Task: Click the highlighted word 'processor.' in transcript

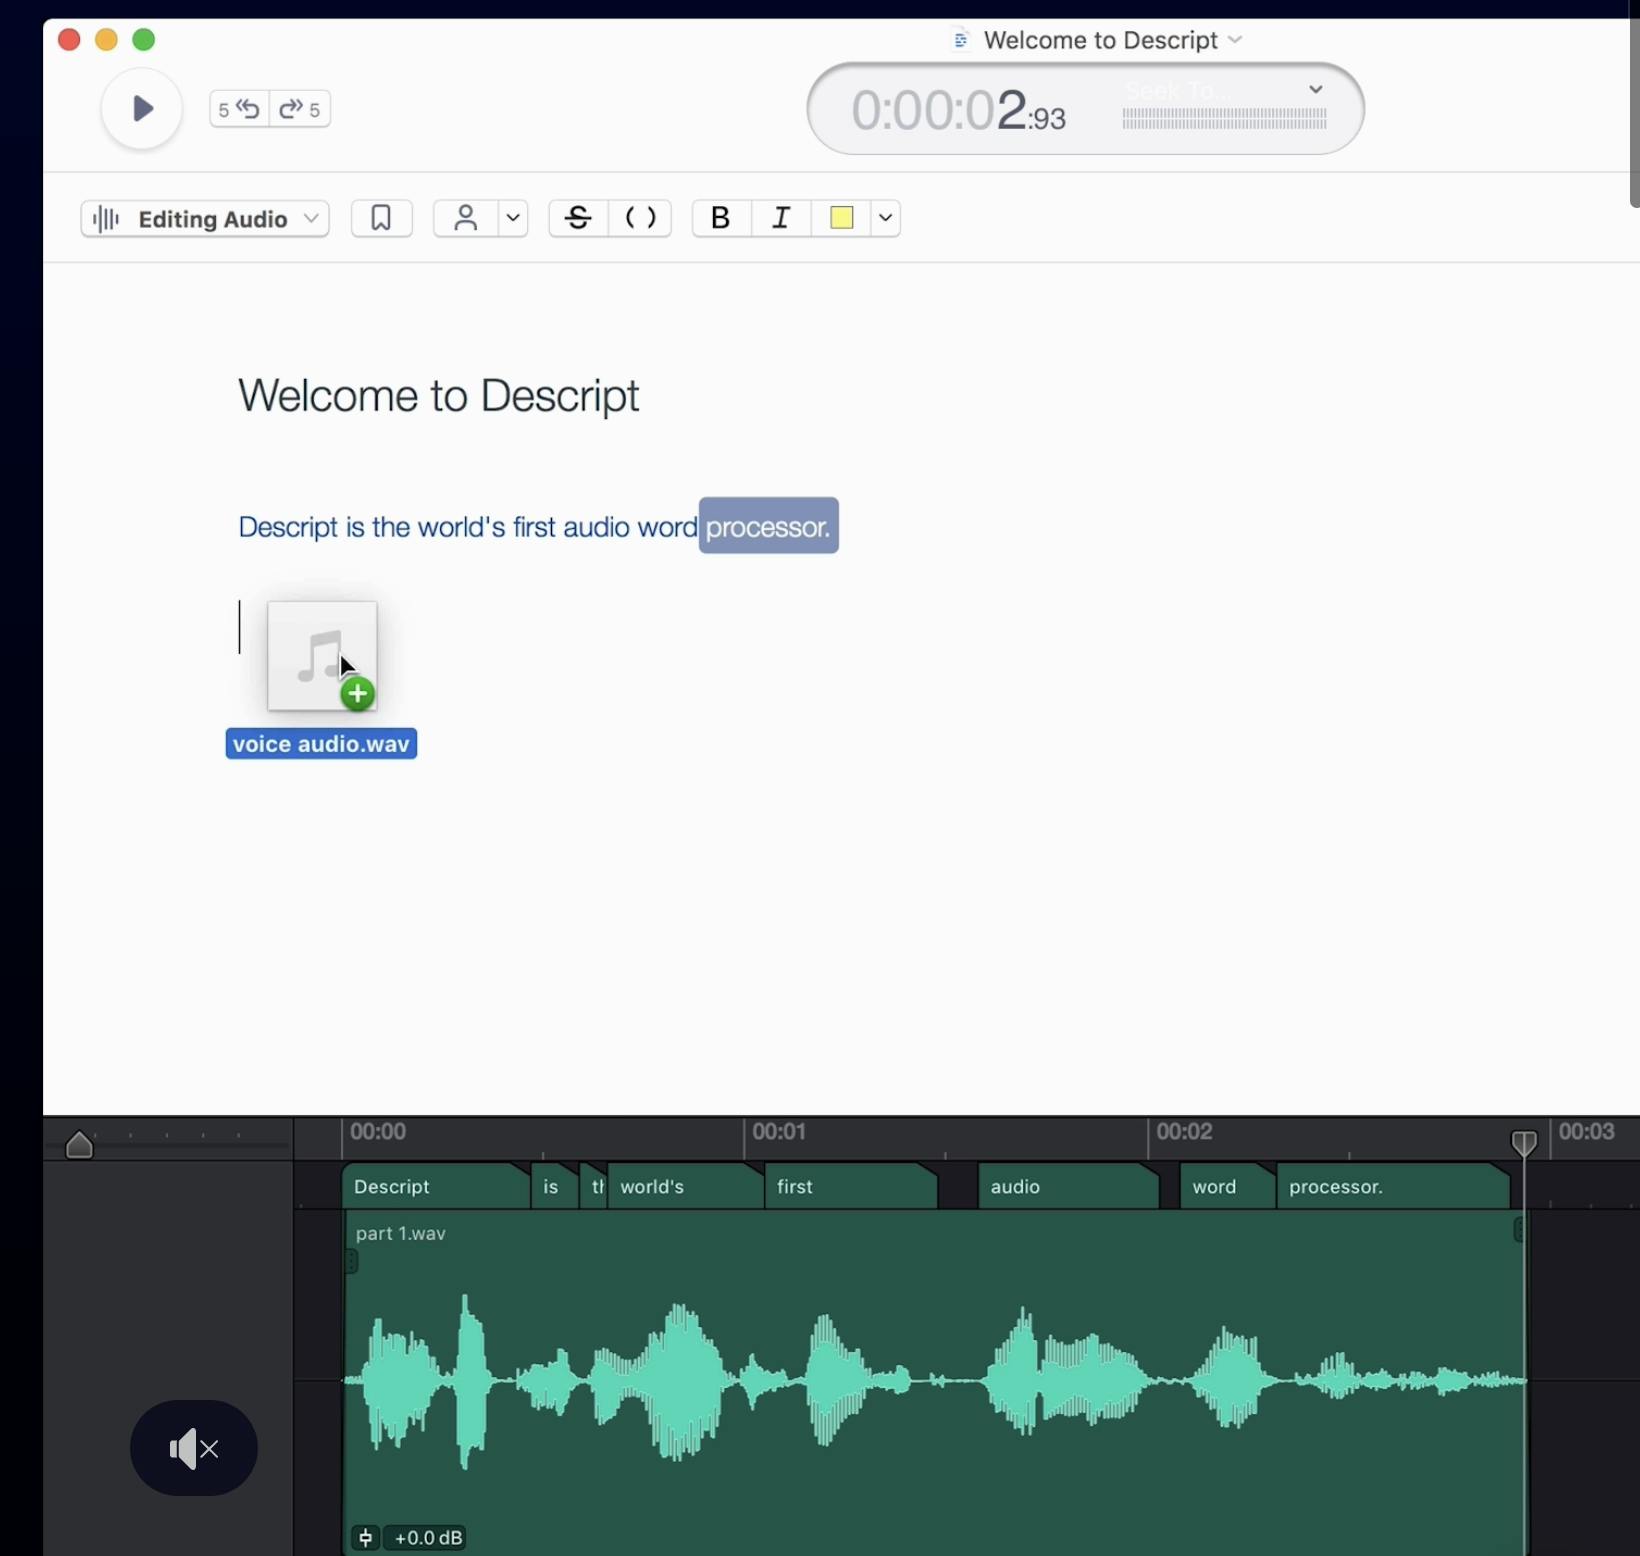Action: (768, 526)
